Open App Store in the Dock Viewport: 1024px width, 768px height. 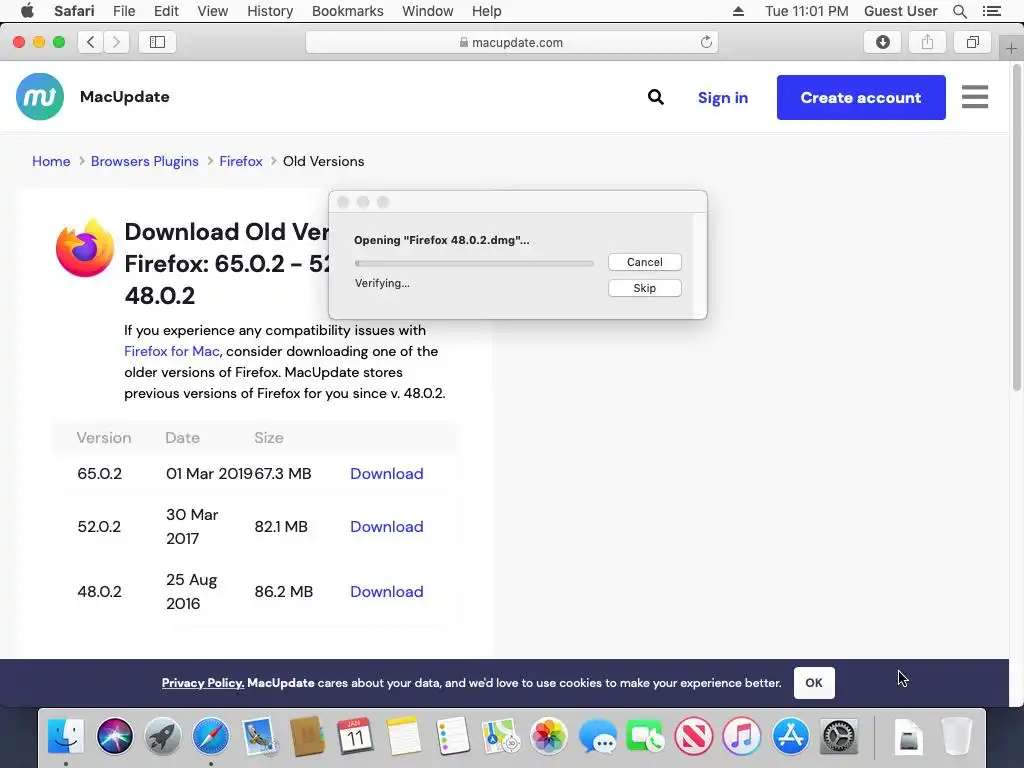pyautogui.click(x=790, y=736)
